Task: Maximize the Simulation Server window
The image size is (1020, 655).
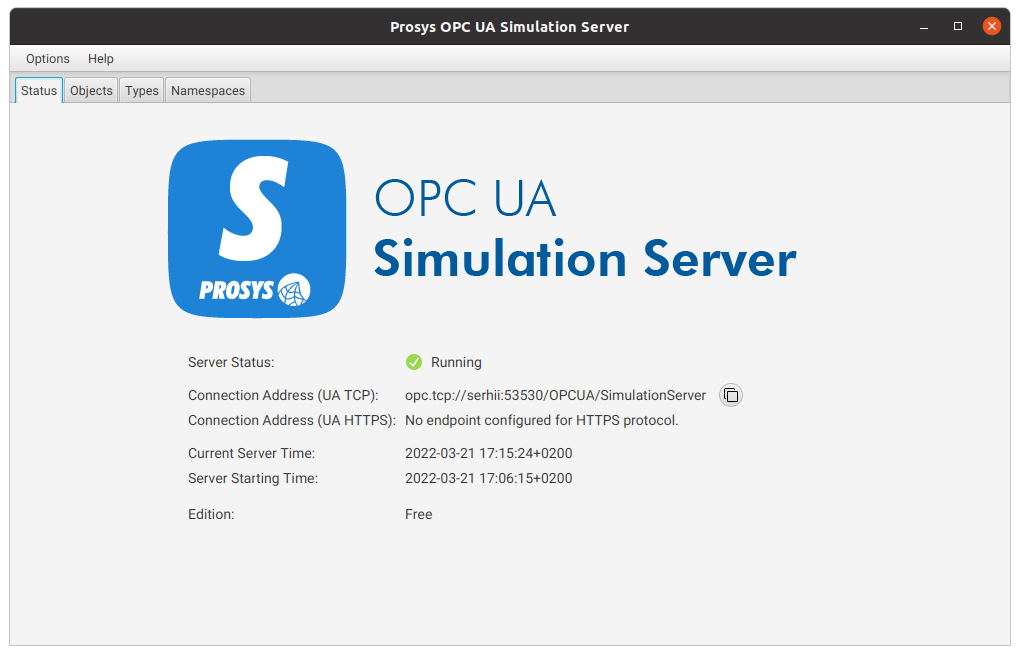Action: tap(958, 26)
